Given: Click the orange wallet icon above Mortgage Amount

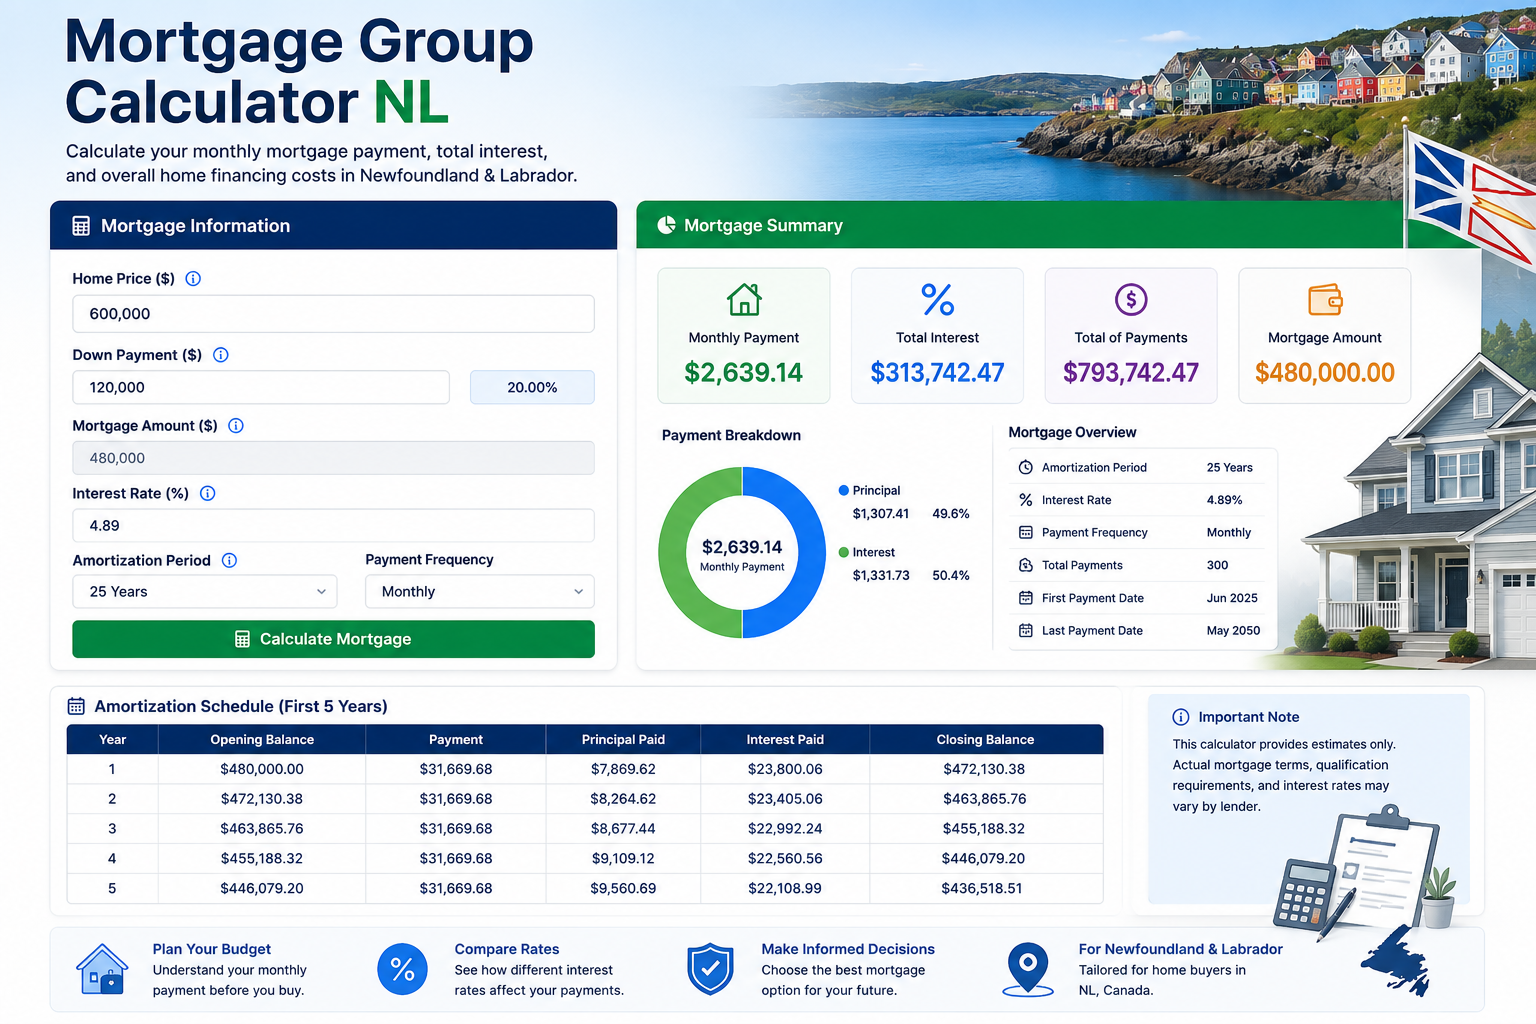Looking at the screenshot, I should tap(1325, 300).
